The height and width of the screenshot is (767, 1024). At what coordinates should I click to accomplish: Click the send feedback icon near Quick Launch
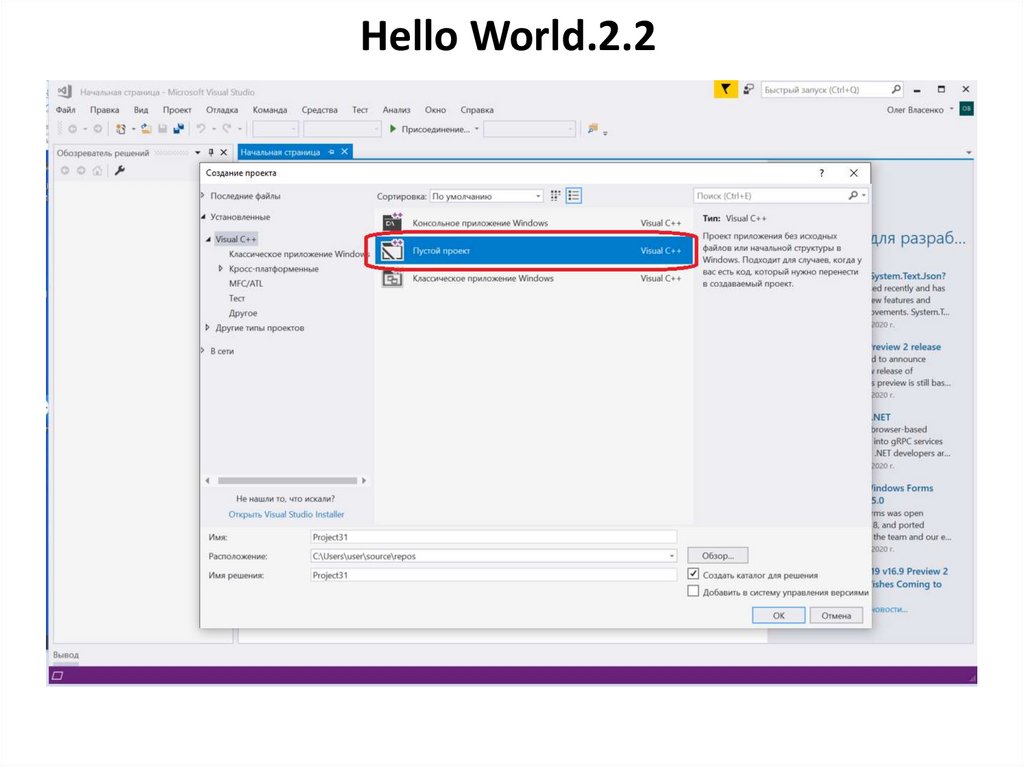point(749,89)
